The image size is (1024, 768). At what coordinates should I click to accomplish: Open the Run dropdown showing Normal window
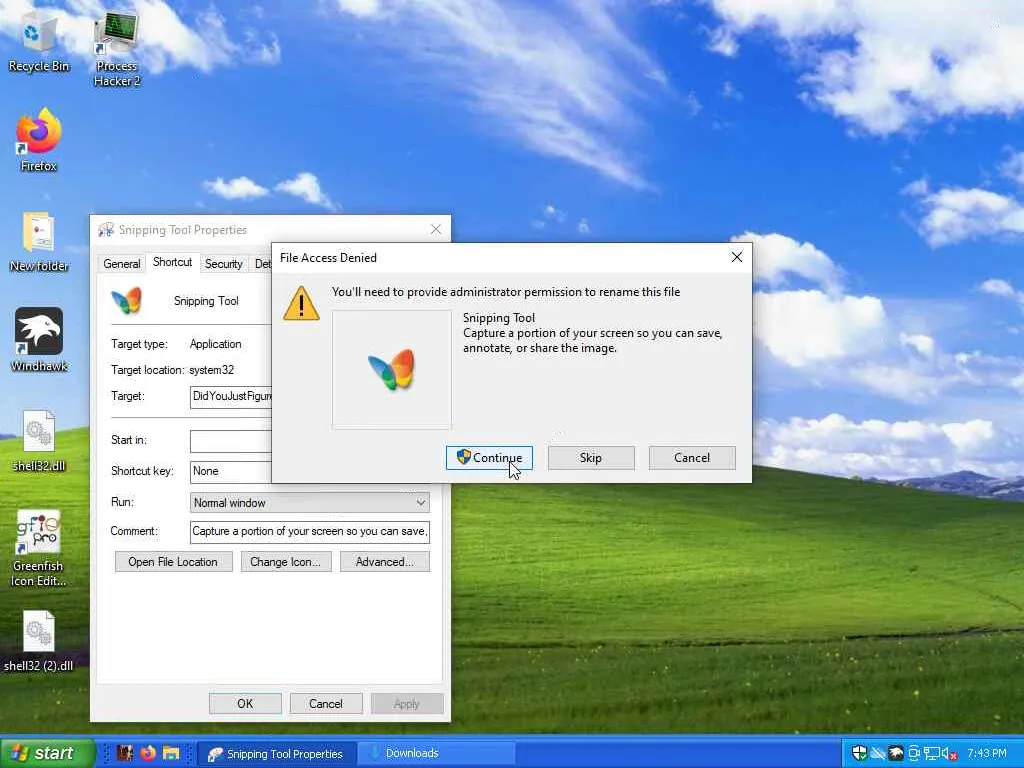(310, 503)
